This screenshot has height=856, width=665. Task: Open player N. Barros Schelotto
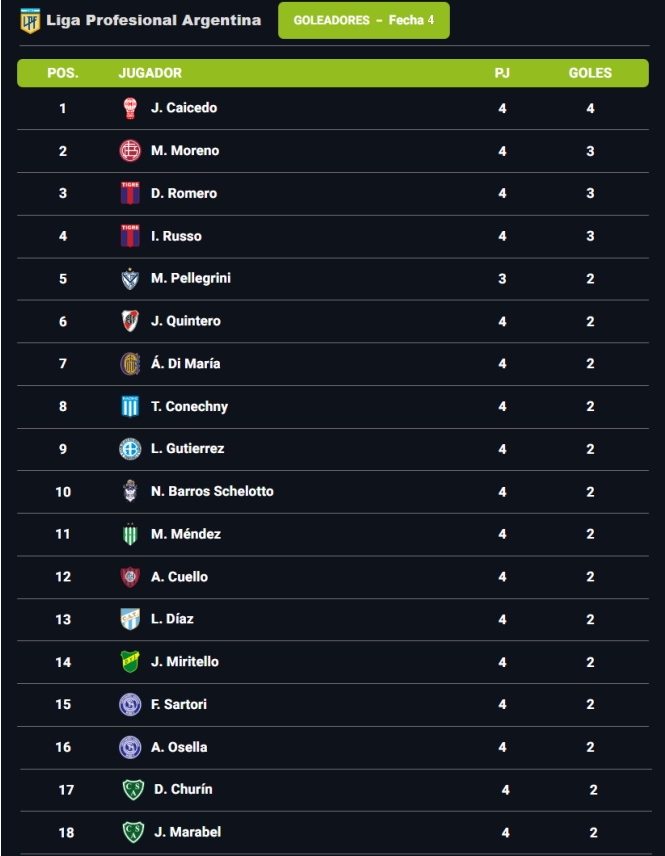click(x=212, y=492)
